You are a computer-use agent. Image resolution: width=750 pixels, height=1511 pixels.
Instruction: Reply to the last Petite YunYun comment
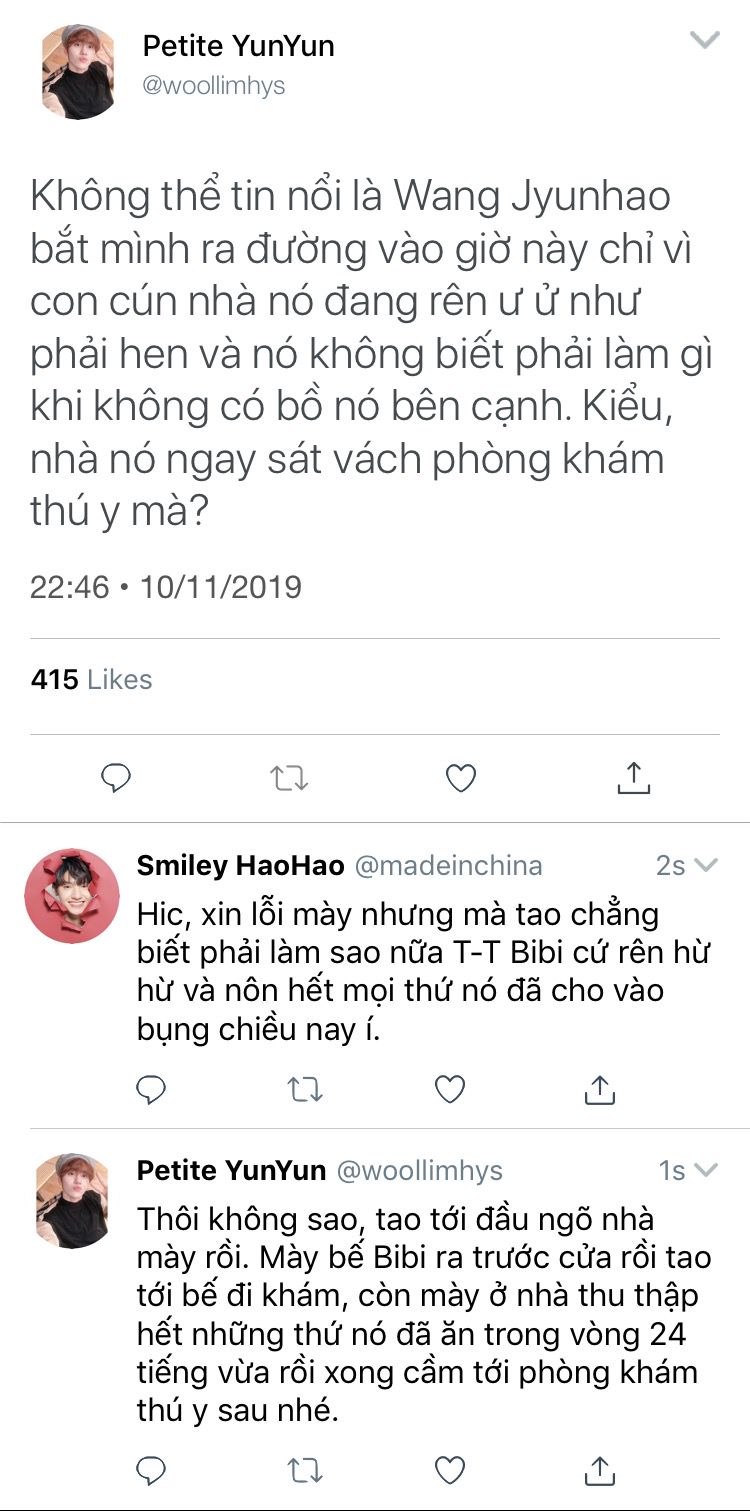151,1469
